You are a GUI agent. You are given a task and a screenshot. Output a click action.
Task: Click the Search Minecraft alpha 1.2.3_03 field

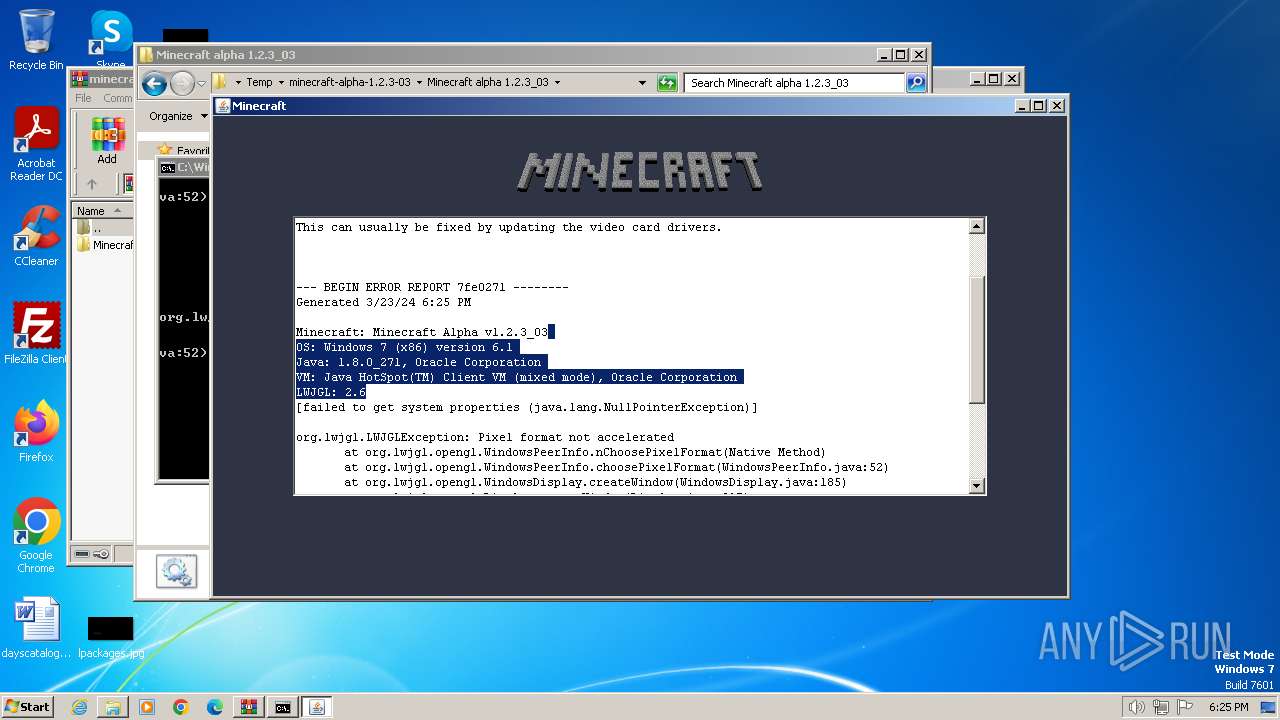[x=795, y=83]
